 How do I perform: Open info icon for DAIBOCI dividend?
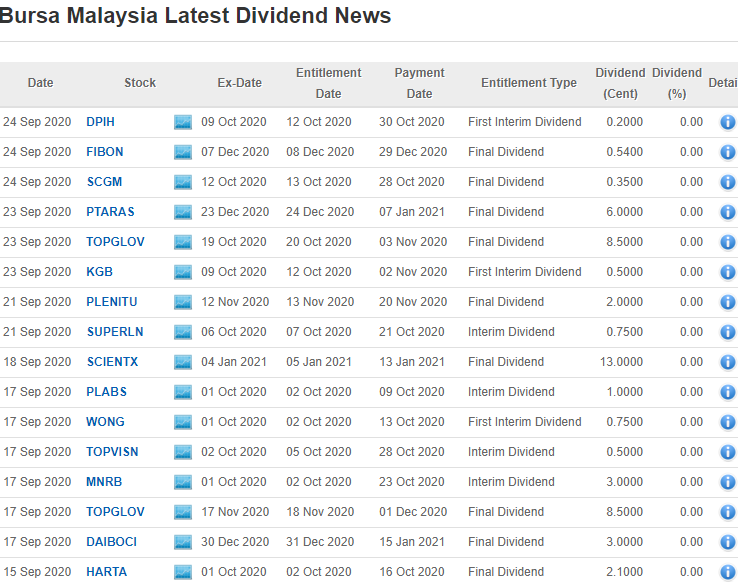[x=727, y=542]
